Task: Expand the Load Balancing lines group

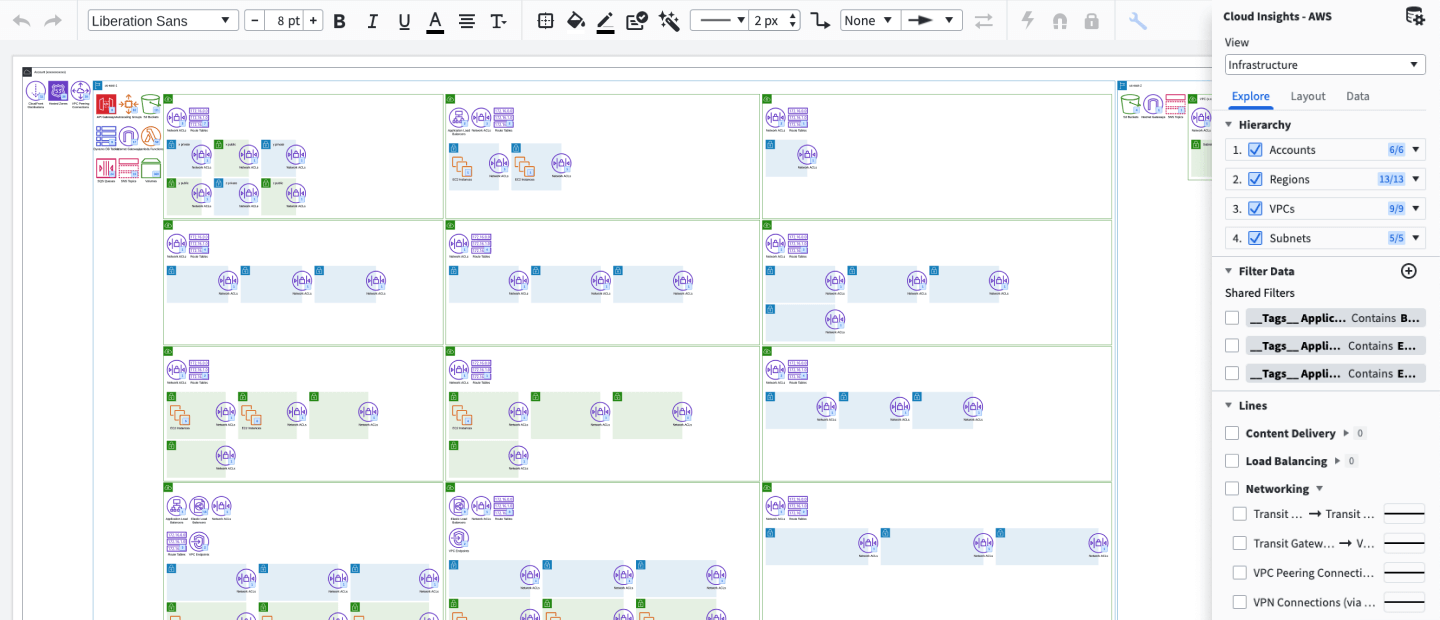Action: point(1337,462)
